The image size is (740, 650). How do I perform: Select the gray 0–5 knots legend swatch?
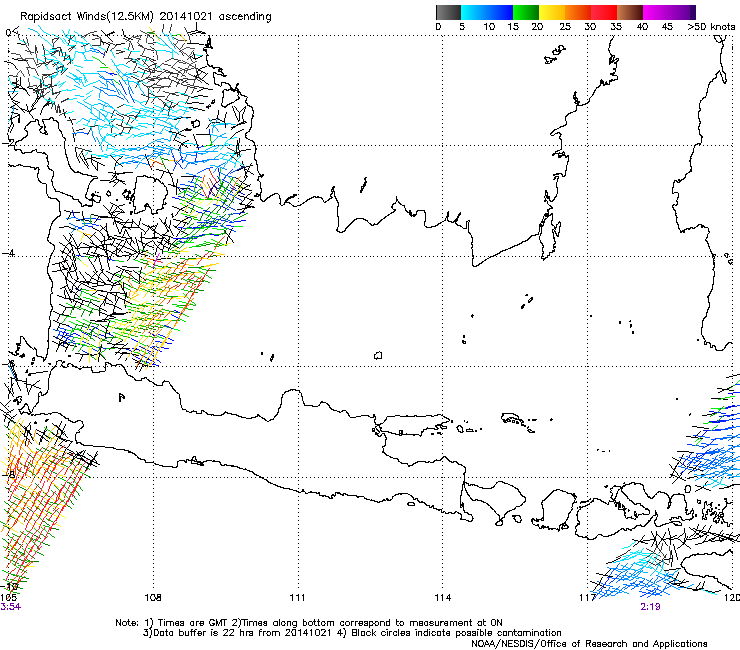pyautogui.click(x=448, y=12)
